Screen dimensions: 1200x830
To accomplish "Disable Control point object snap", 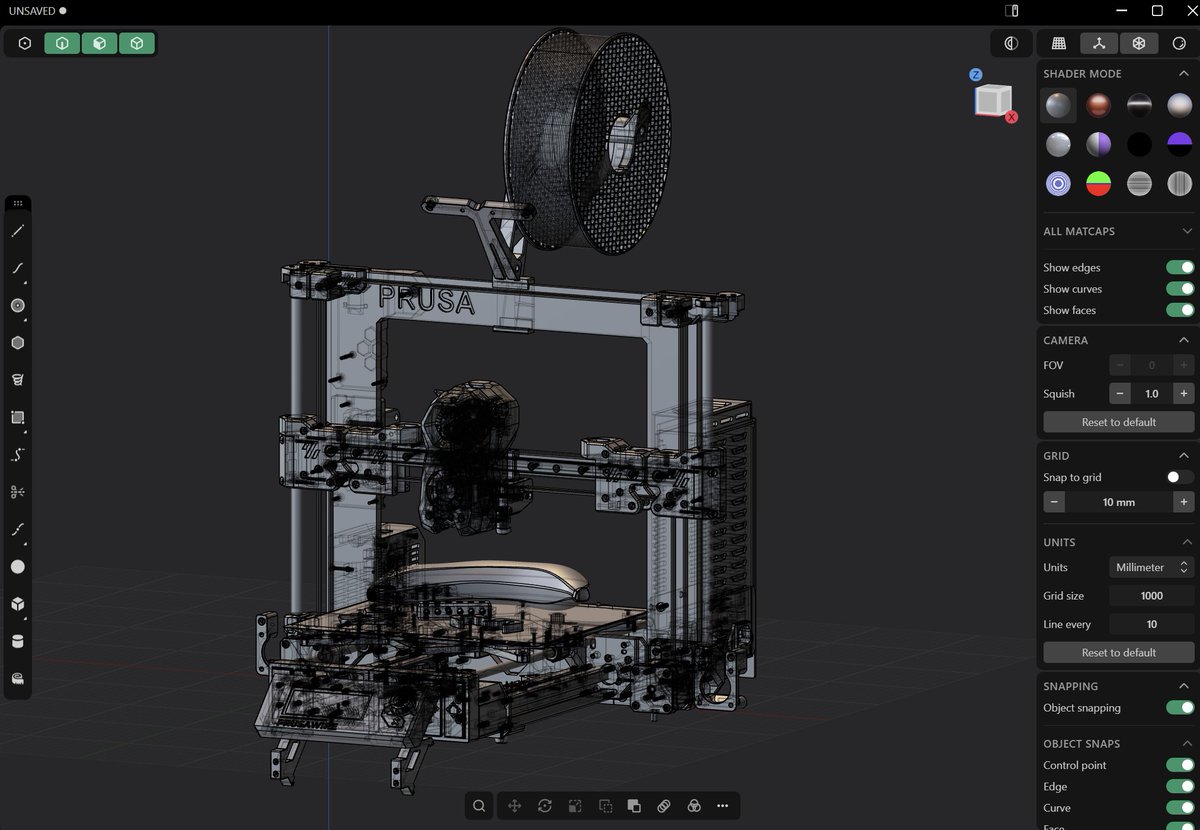I will (1180, 765).
